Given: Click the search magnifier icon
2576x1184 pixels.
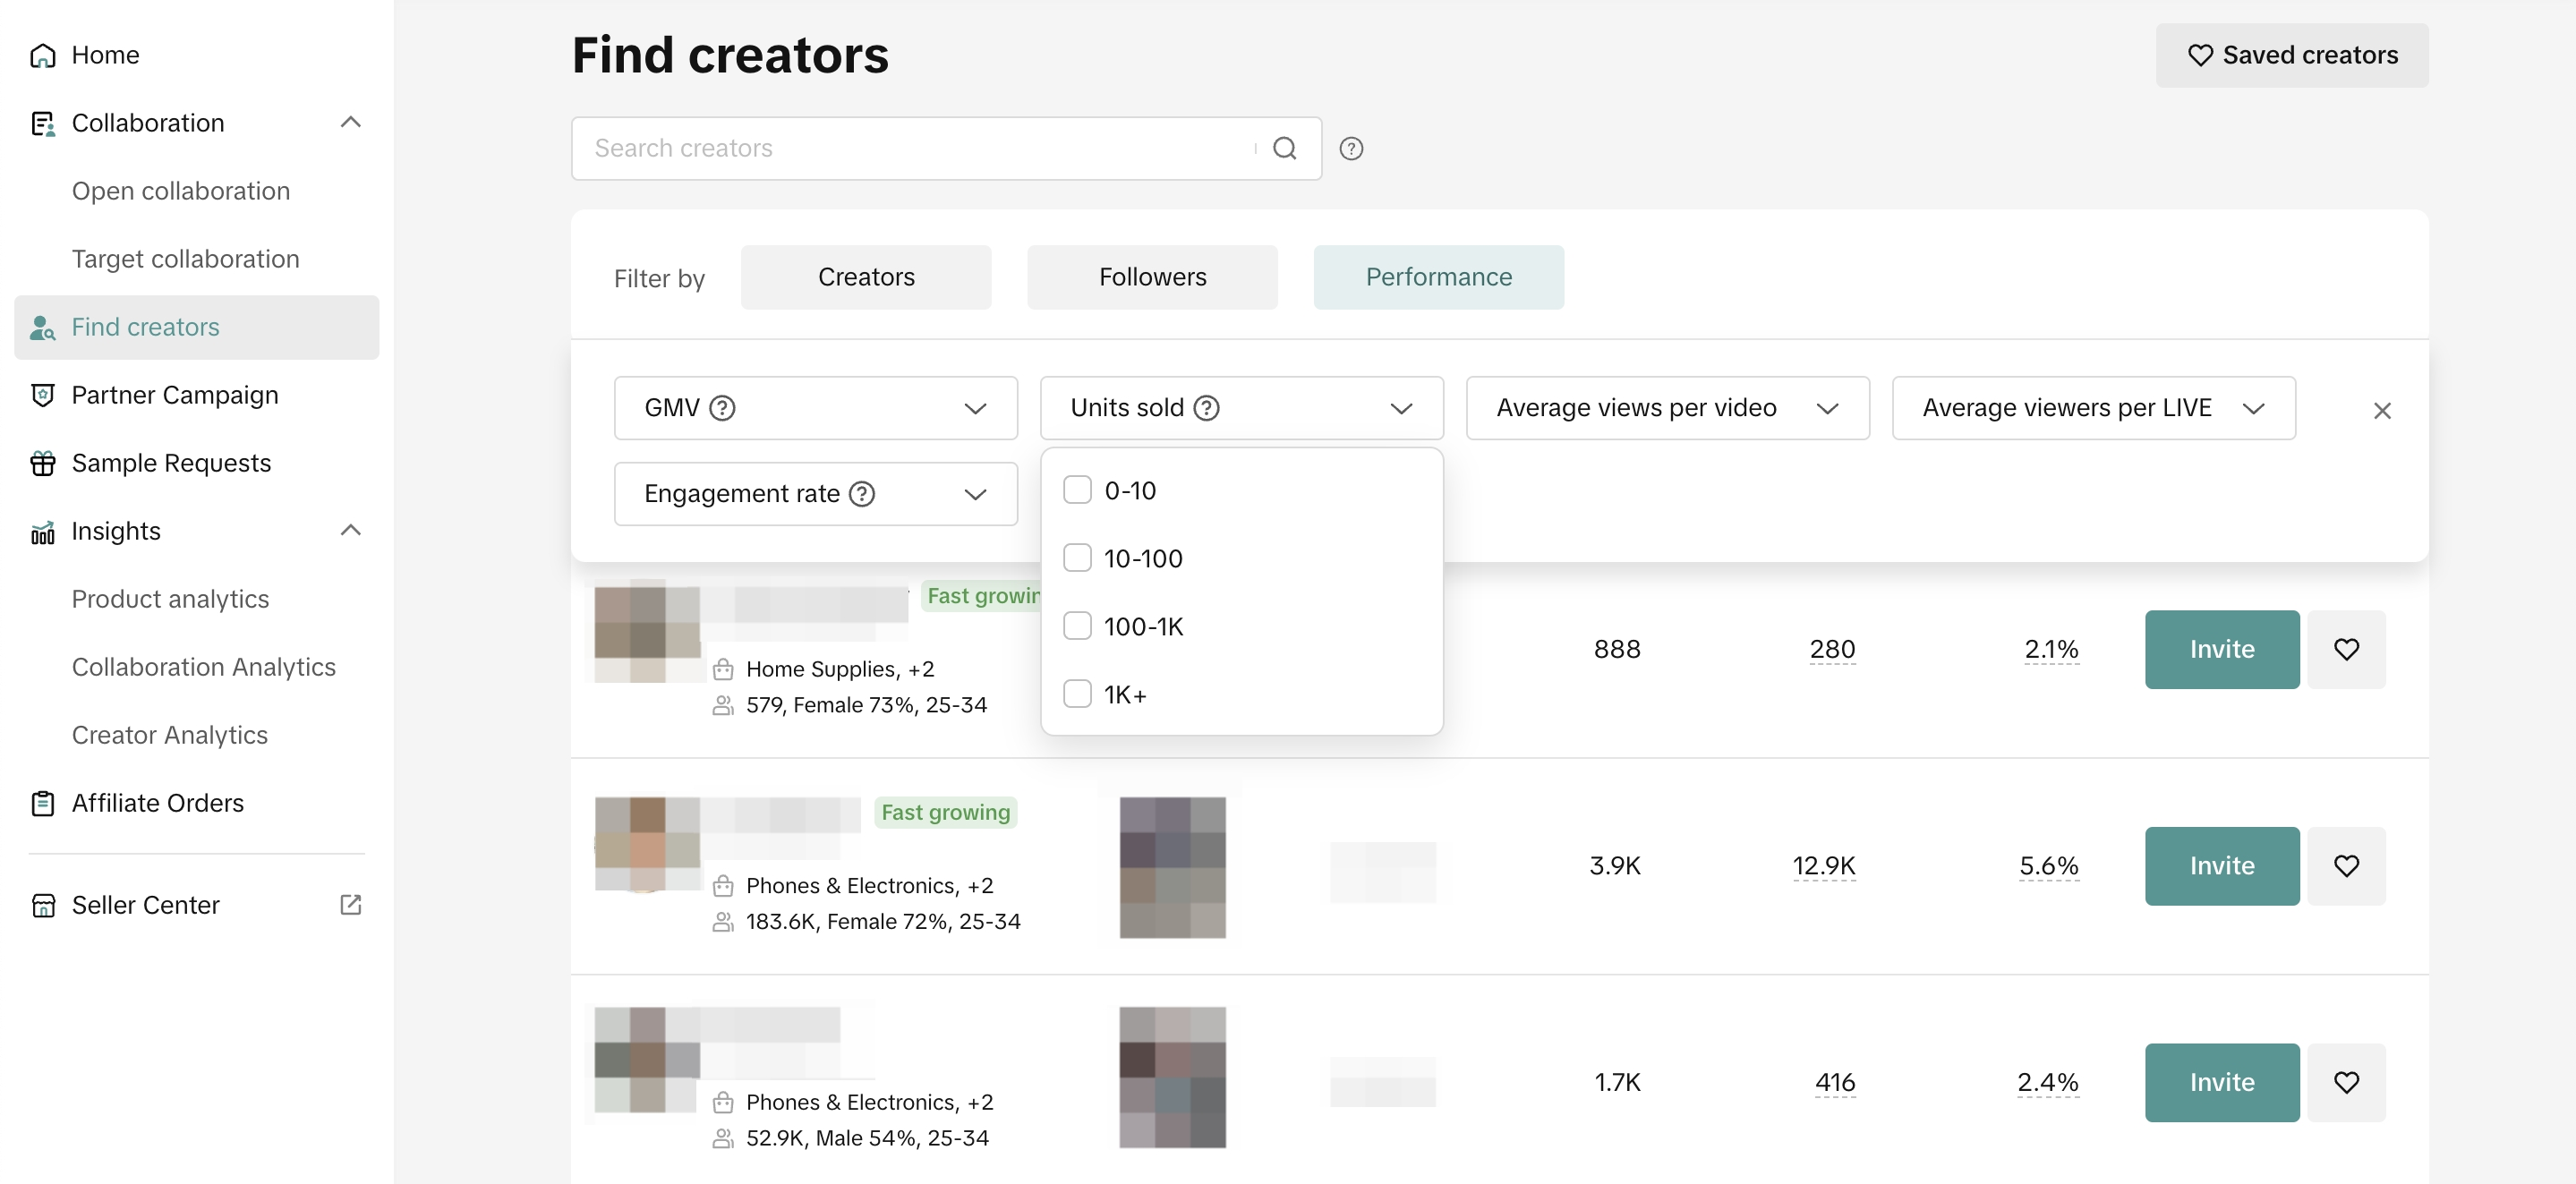Looking at the screenshot, I should pos(1284,148).
